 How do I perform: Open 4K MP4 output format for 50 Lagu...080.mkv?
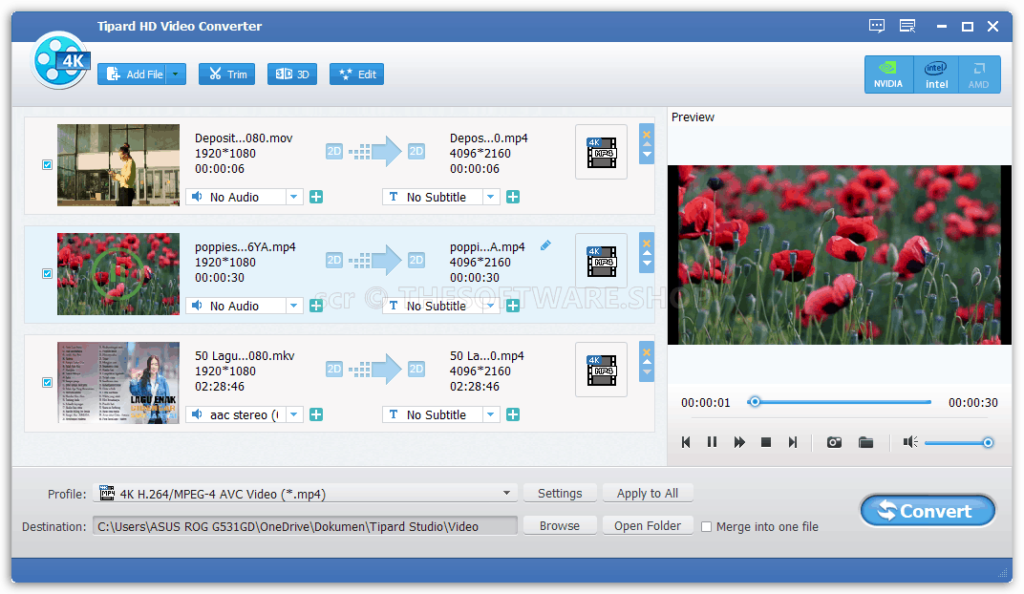click(601, 370)
